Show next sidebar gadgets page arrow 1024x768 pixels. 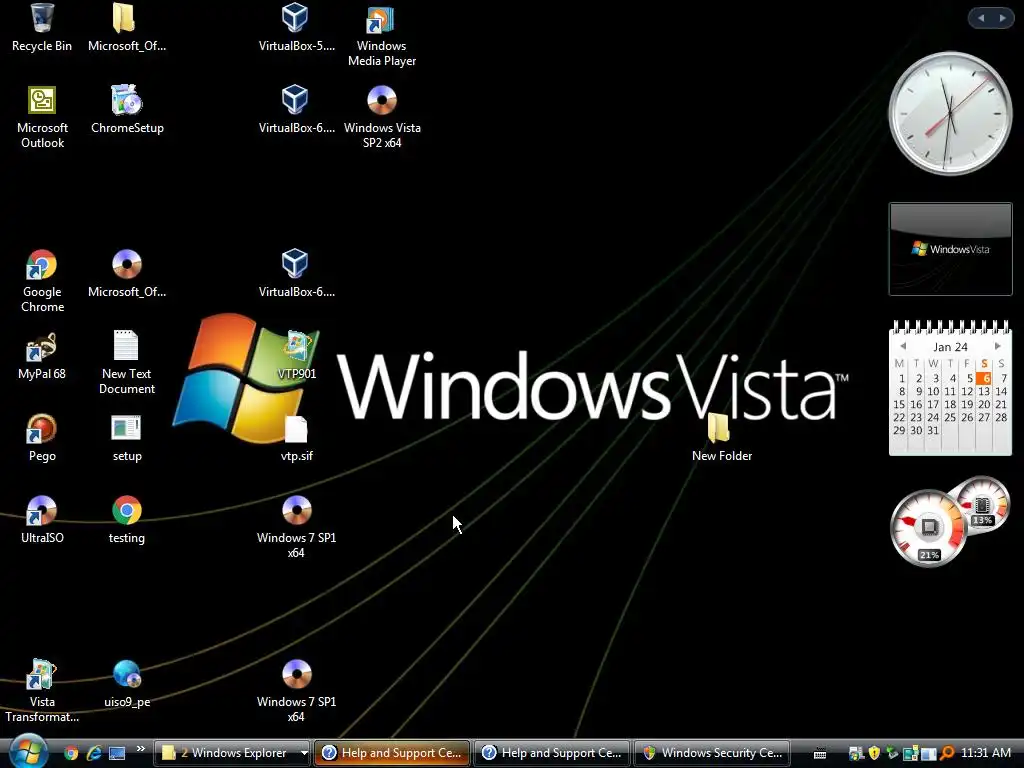point(1002,18)
